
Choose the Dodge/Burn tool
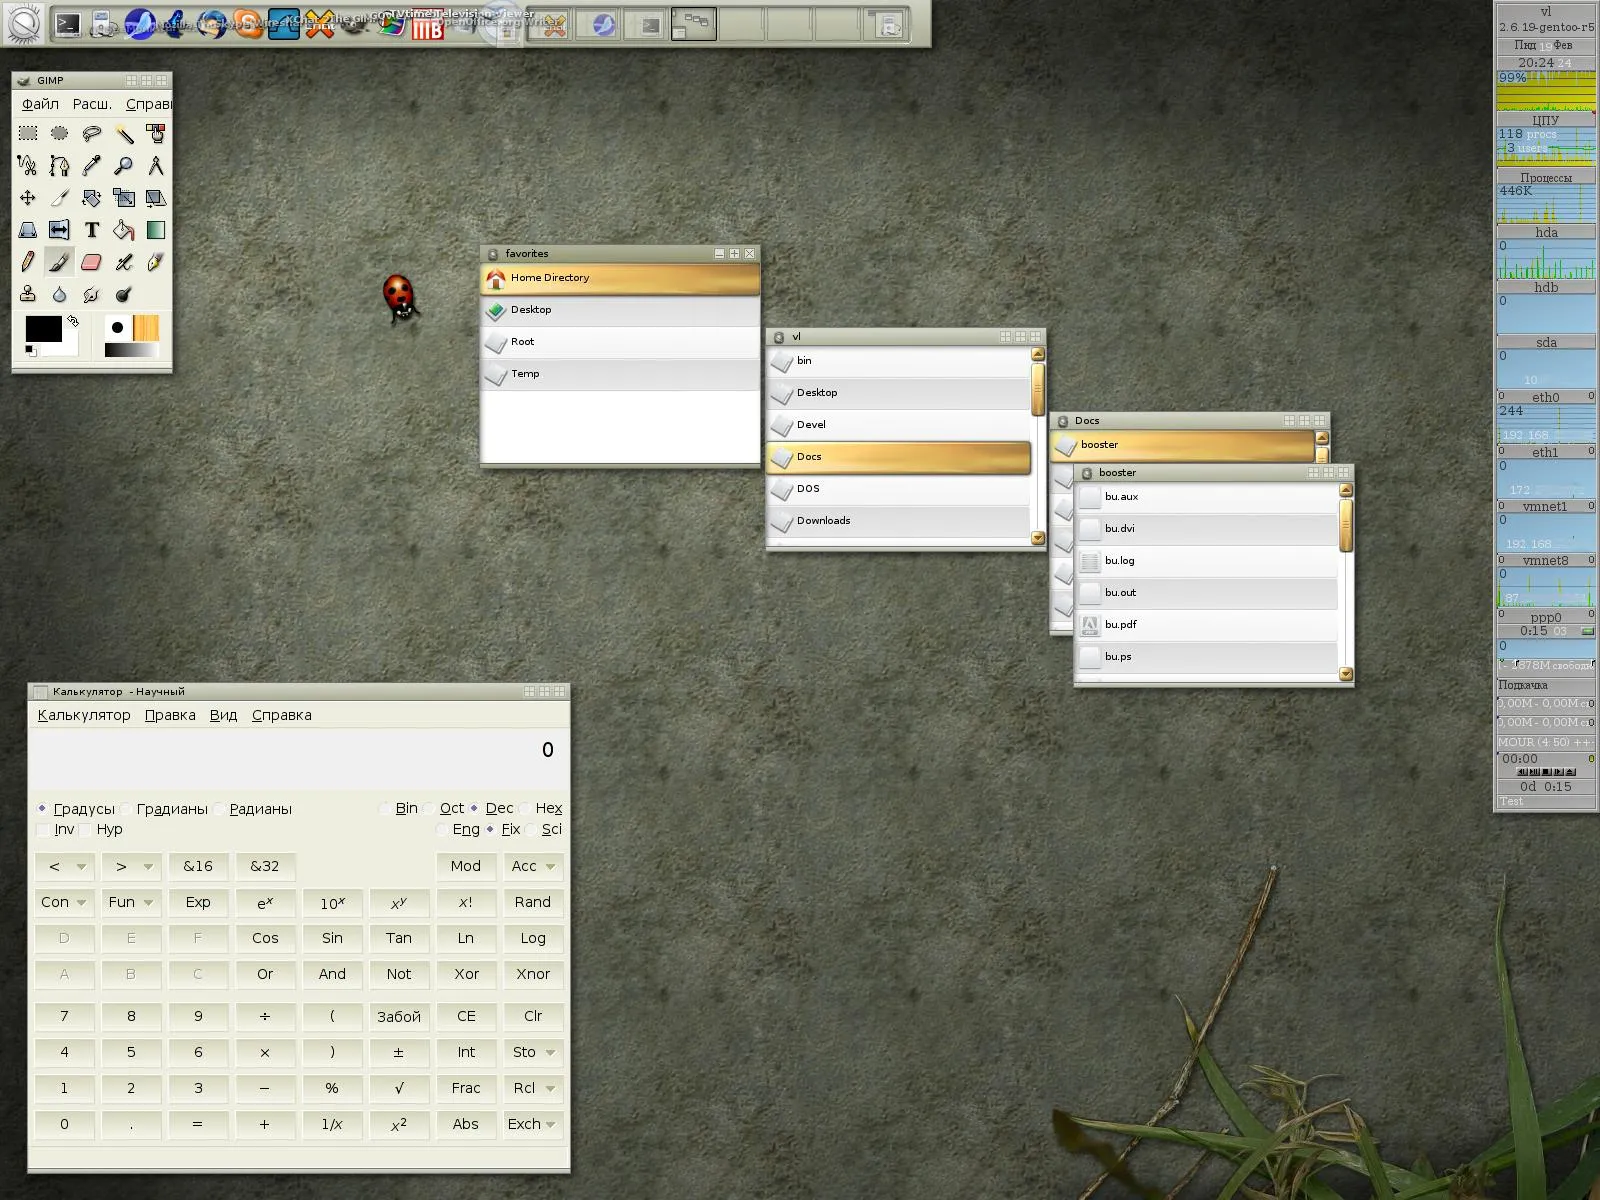(124, 294)
